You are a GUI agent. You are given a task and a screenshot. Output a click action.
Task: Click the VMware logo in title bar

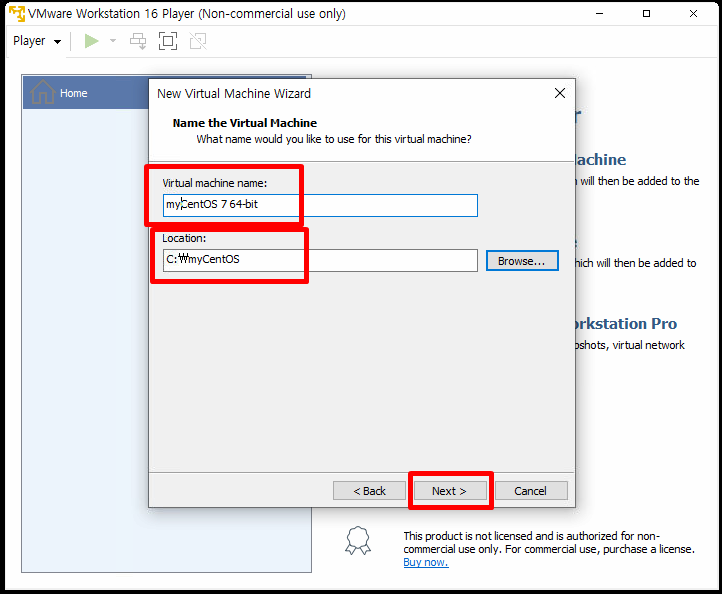coord(17,13)
